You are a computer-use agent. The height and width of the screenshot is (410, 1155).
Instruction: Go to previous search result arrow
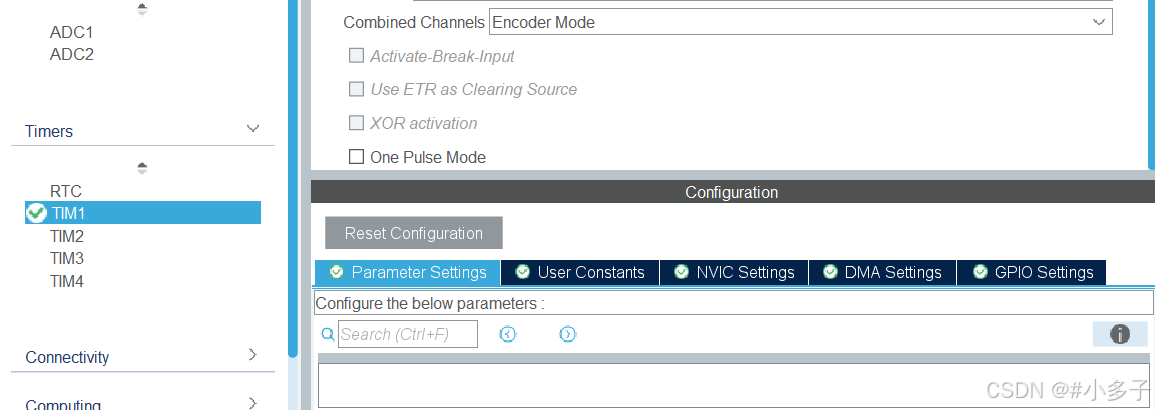click(x=508, y=334)
